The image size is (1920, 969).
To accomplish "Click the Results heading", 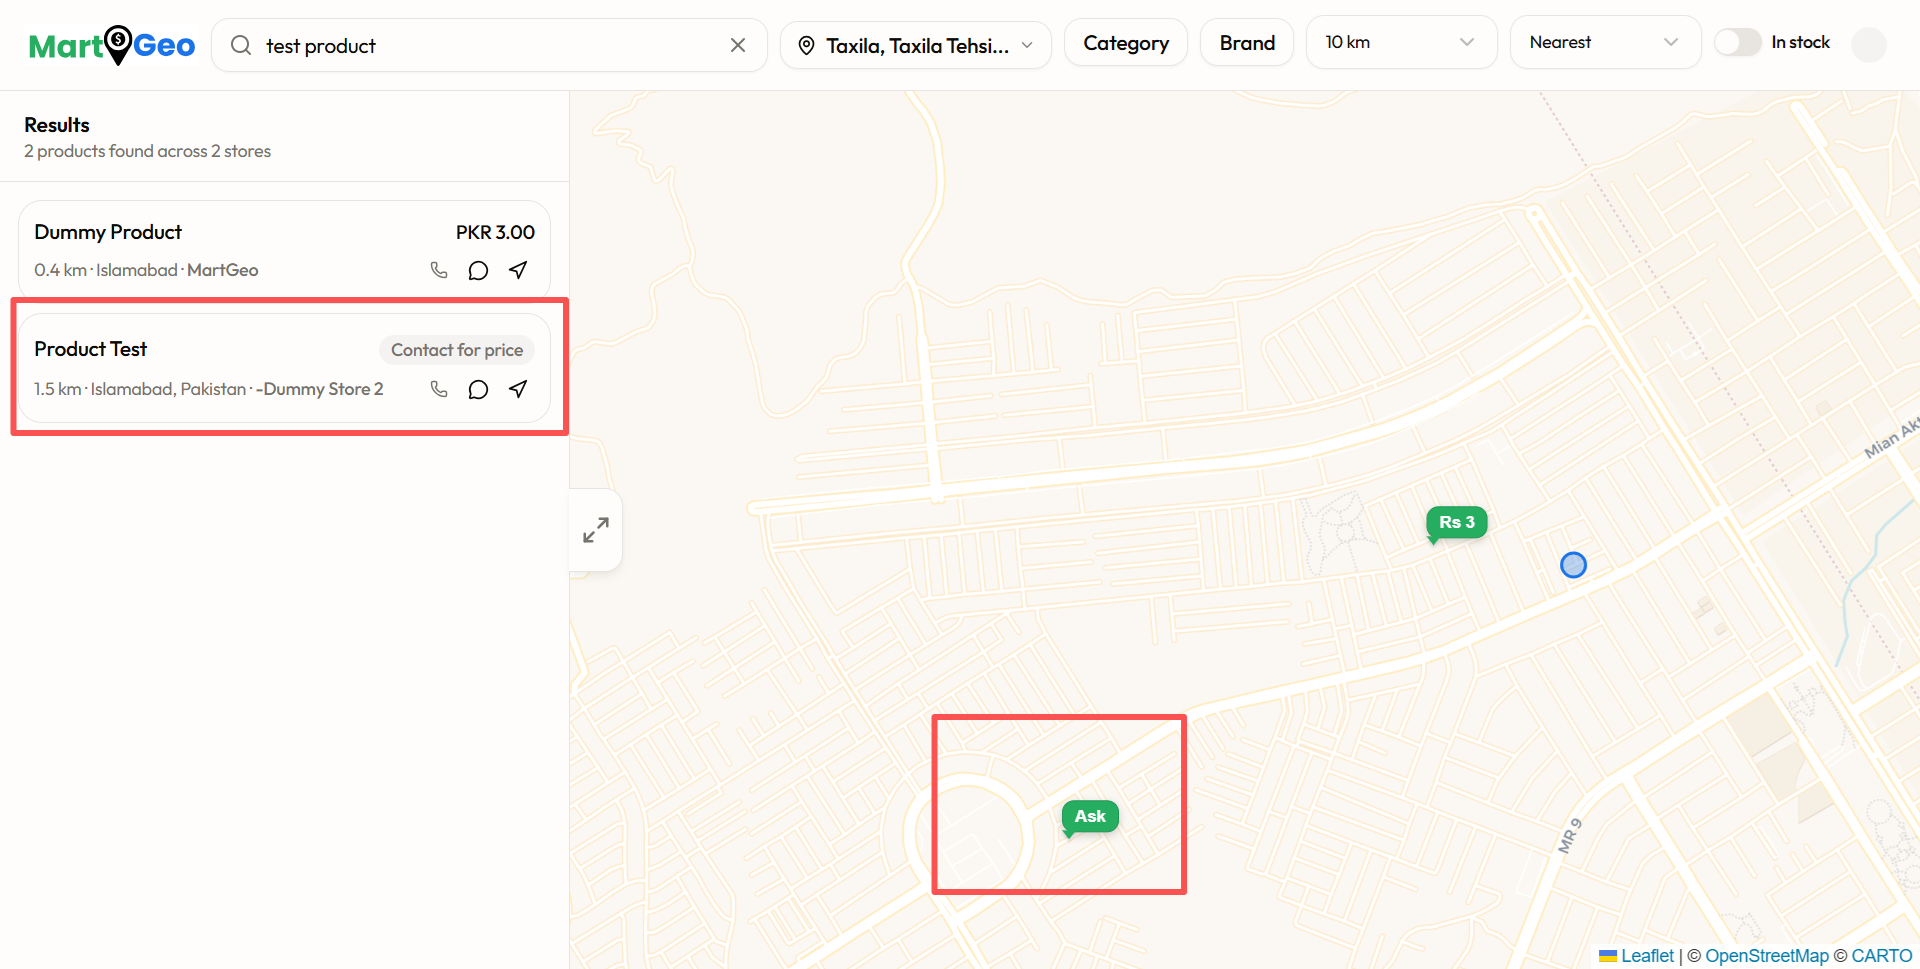I will [x=57, y=125].
